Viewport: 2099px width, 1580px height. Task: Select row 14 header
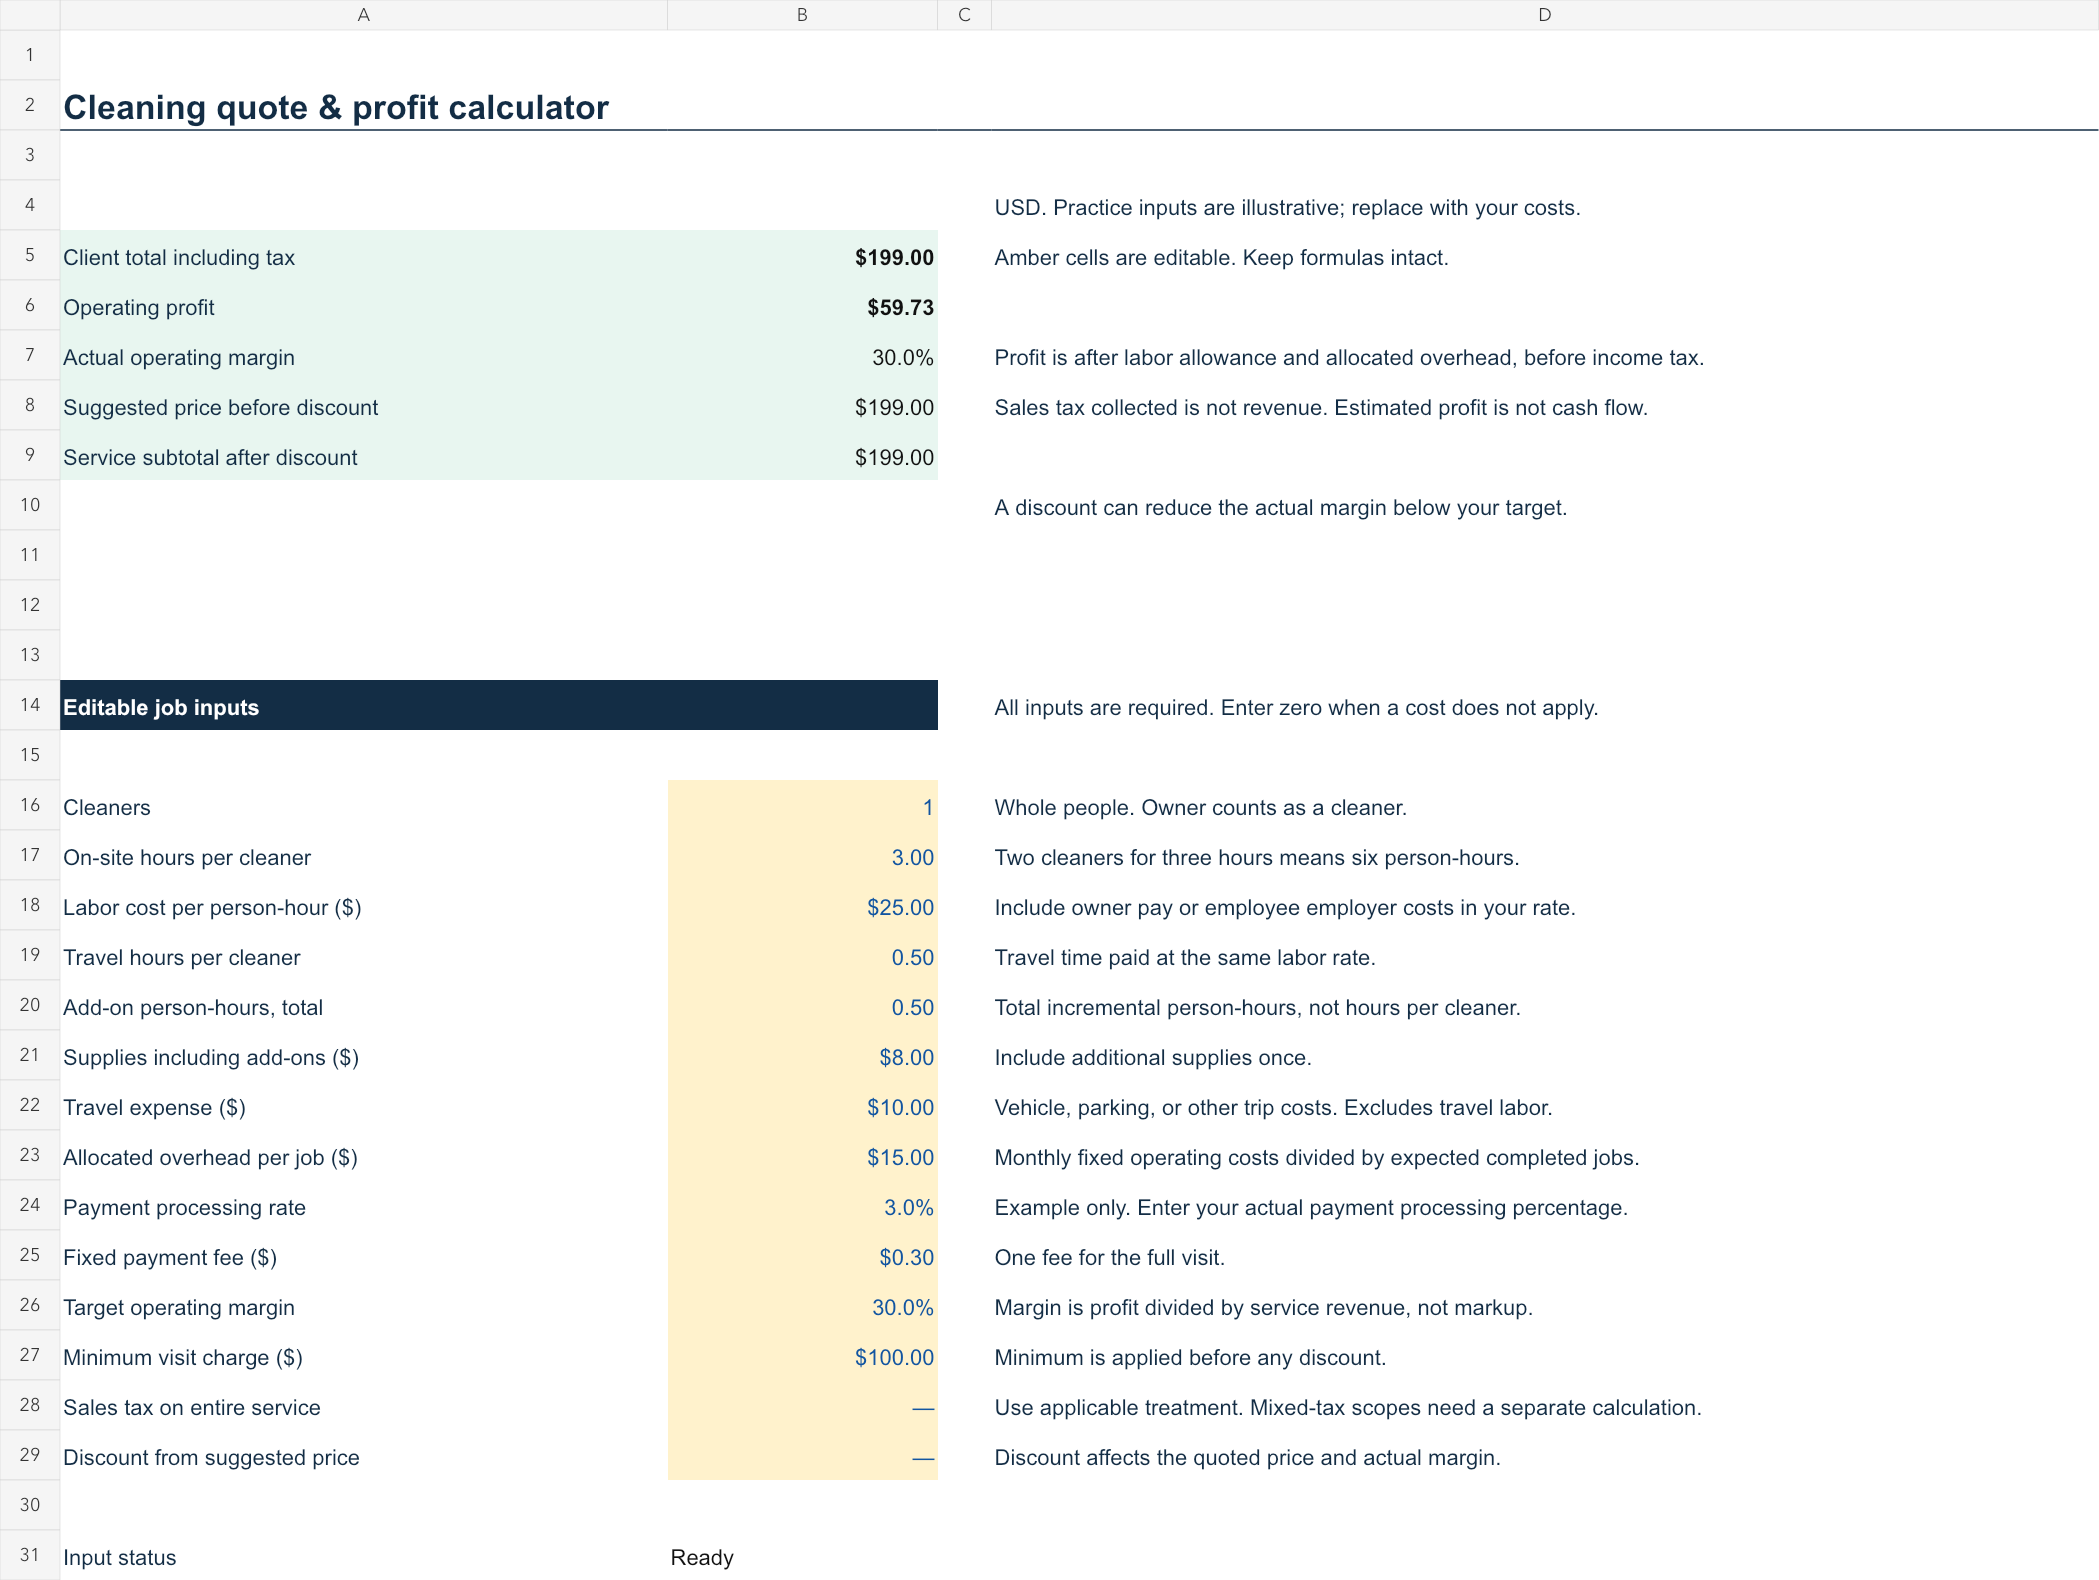click(x=30, y=705)
